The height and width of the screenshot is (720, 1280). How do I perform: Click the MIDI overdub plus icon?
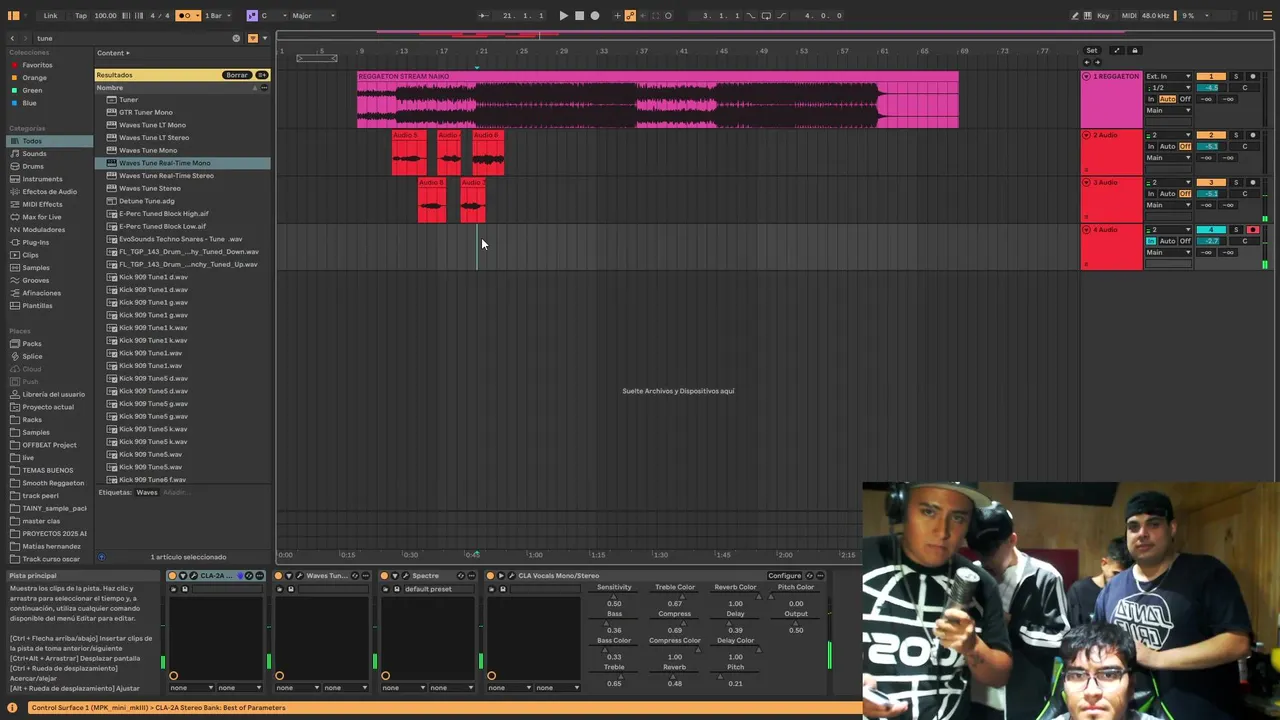point(617,15)
